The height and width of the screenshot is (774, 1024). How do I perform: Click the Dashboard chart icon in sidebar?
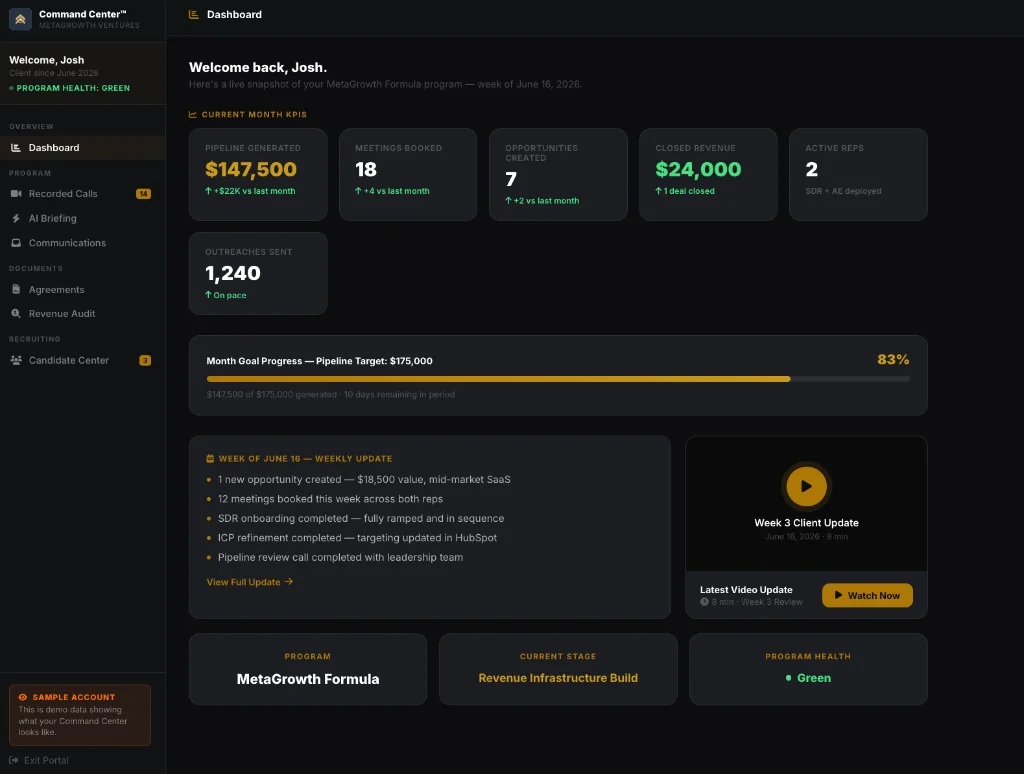(x=16, y=148)
